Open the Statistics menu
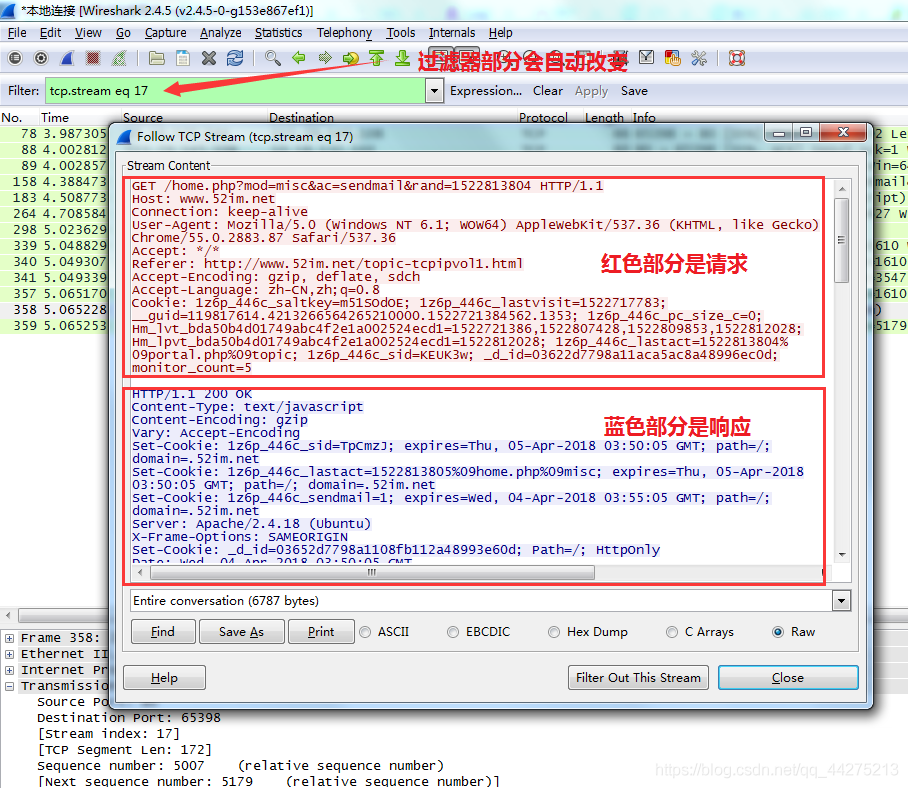This screenshot has width=908, height=788. (279, 33)
